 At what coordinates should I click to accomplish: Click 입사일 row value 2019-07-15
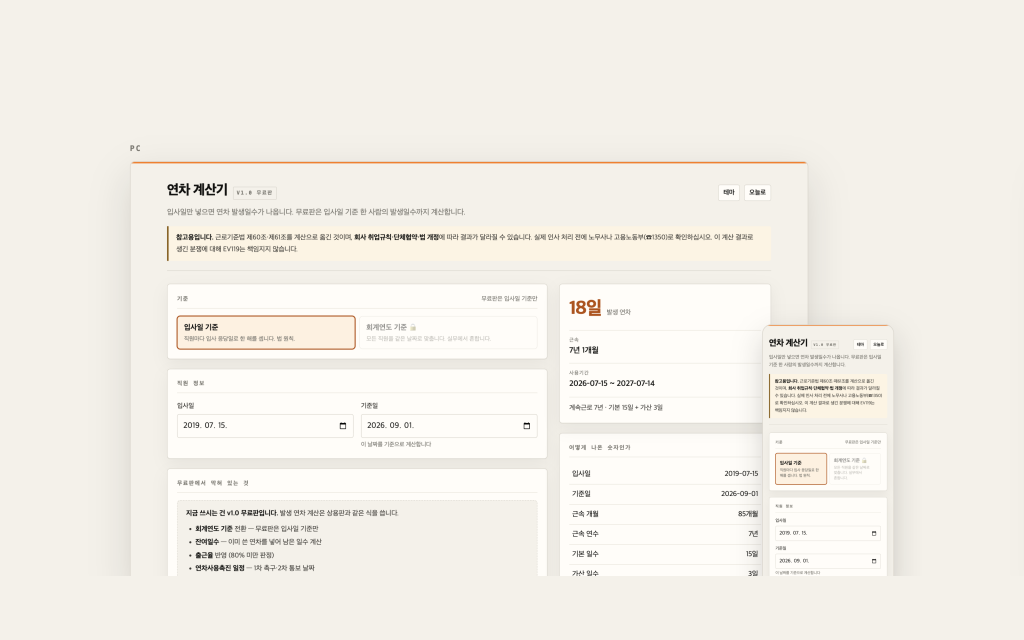pyautogui.click(x=741, y=473)
